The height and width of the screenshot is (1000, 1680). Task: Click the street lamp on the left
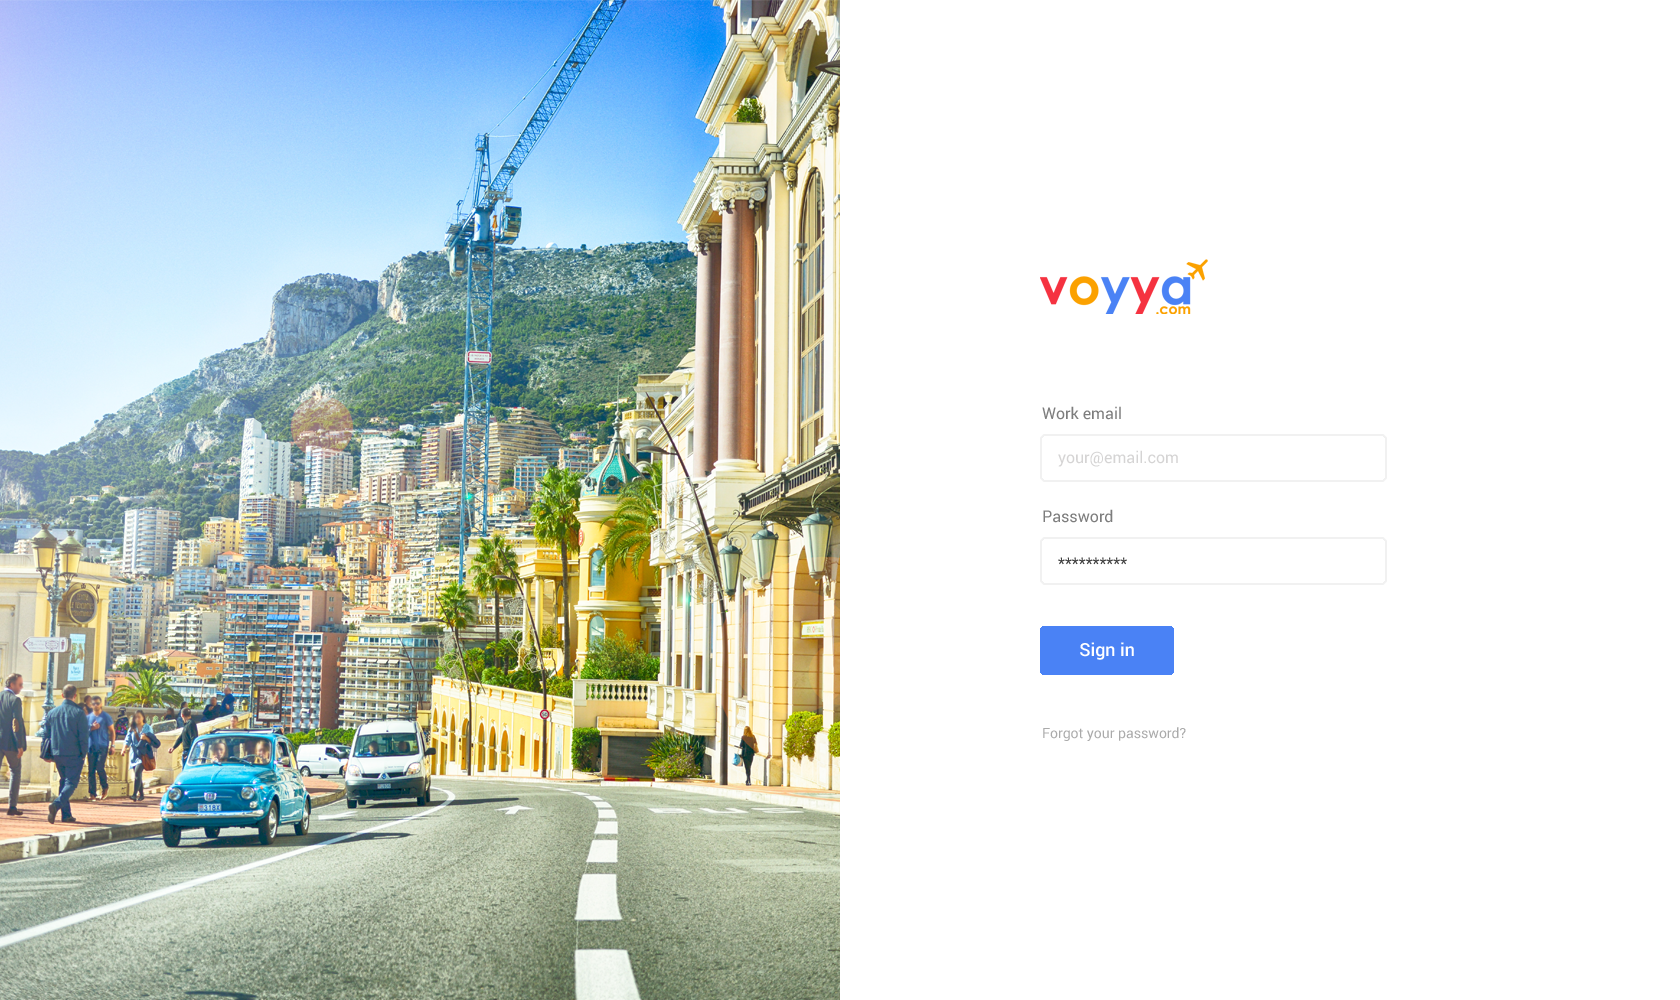pos(55,610)
